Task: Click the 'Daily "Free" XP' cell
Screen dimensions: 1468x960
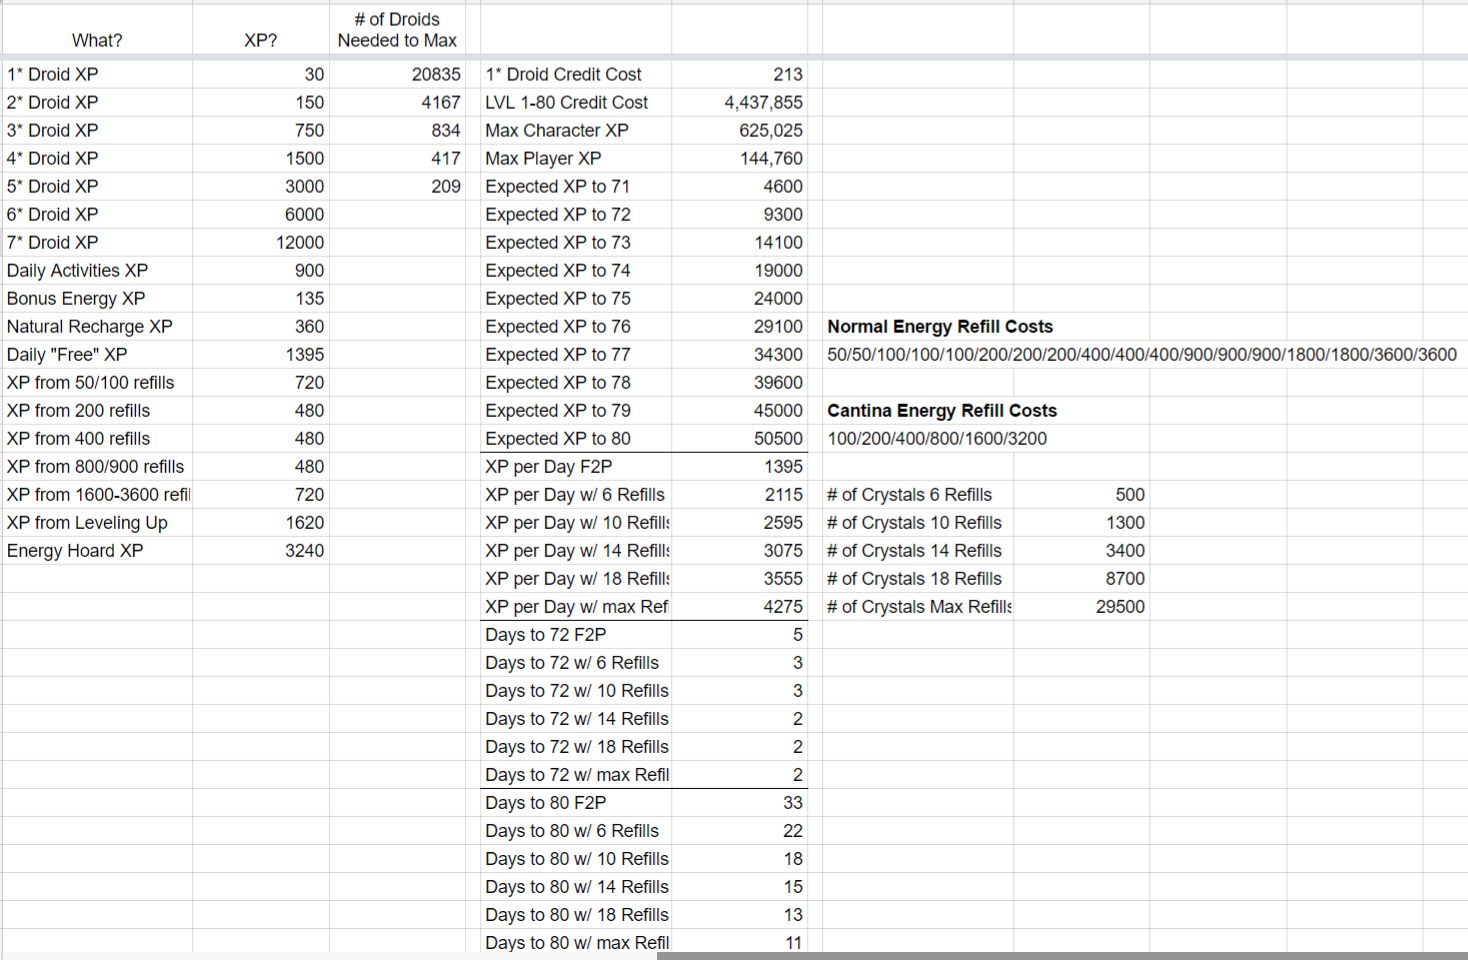Action: coord(97,354)
